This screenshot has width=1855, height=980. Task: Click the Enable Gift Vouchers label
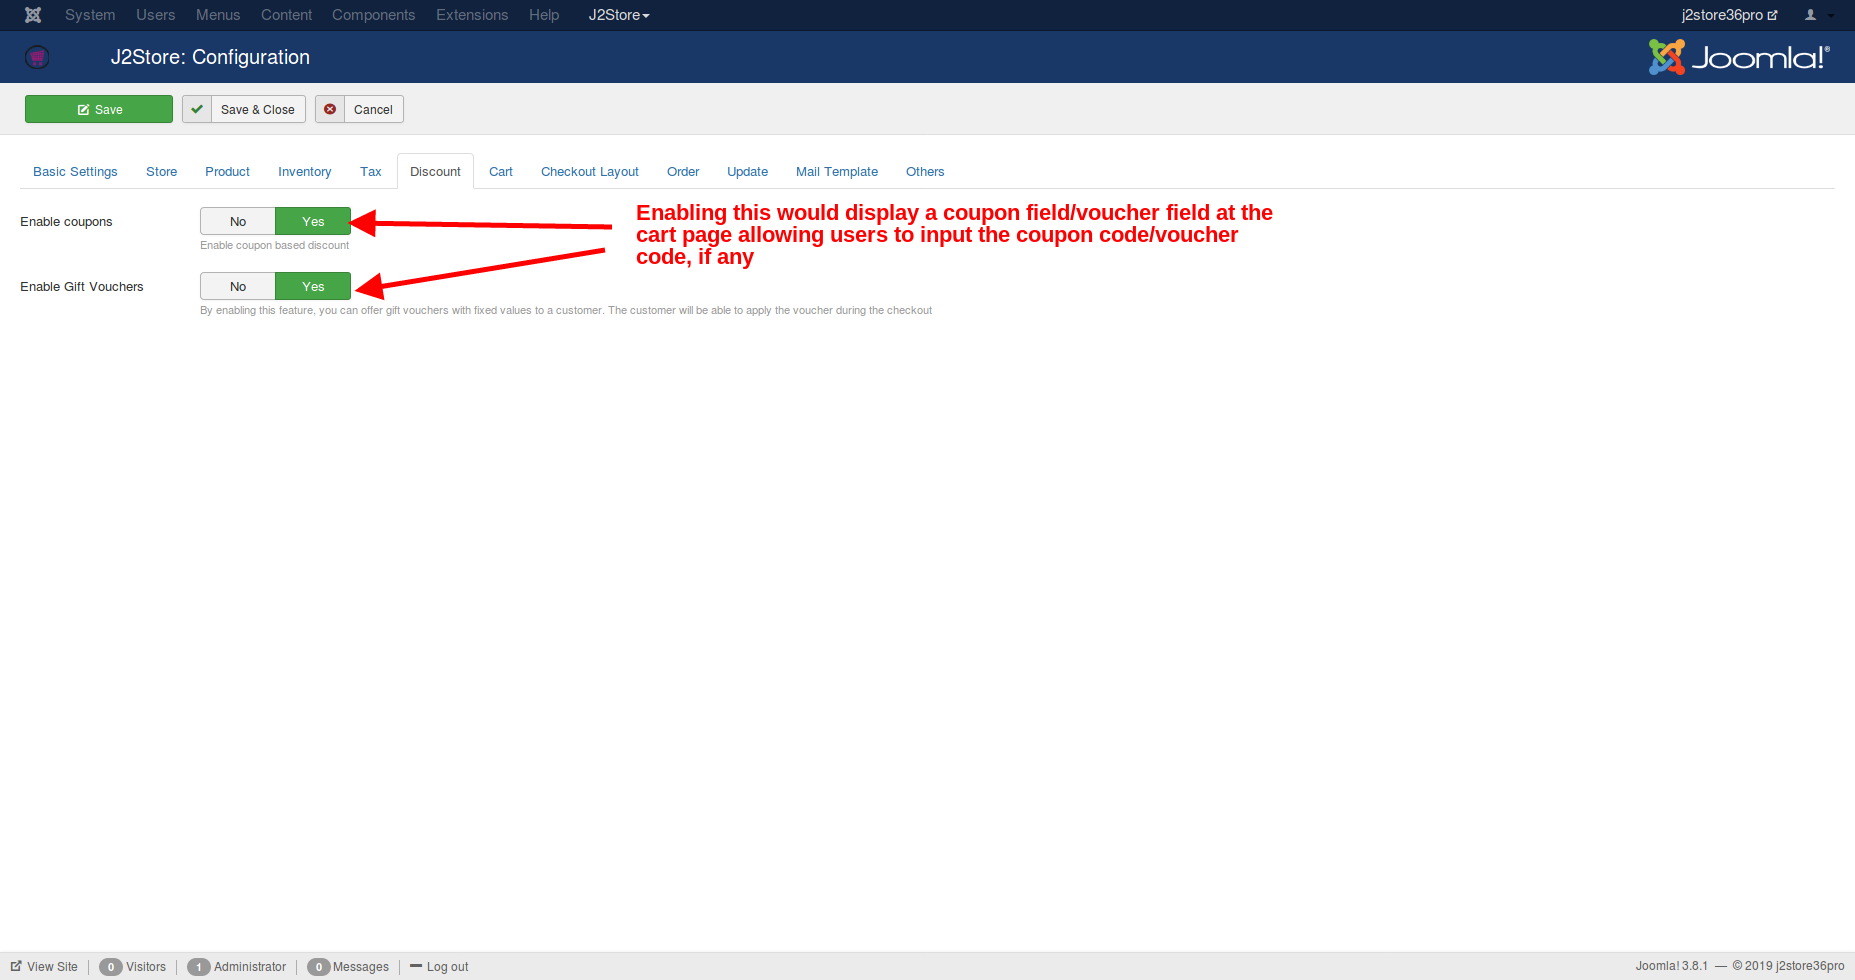82,287
